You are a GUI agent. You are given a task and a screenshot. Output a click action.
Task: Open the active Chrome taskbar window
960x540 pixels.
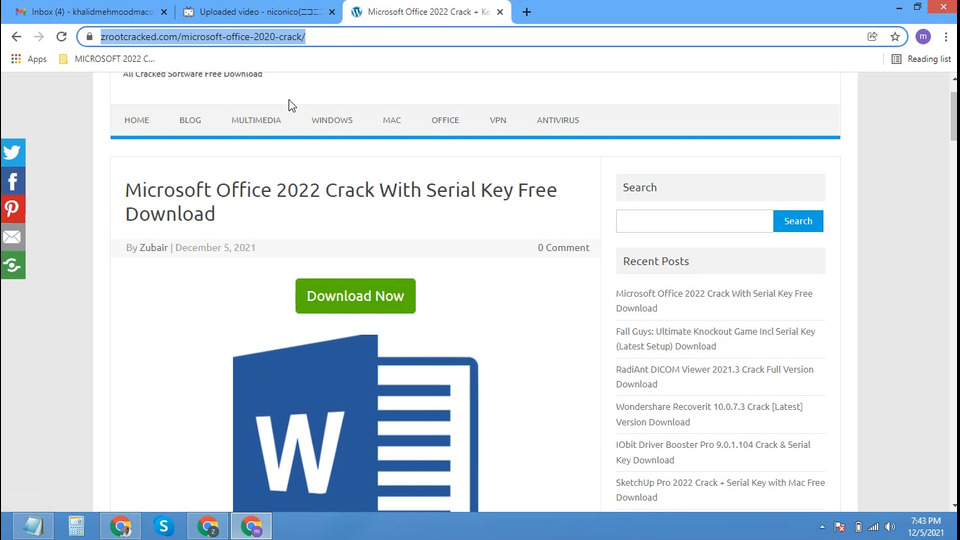(x=252, y=526)
